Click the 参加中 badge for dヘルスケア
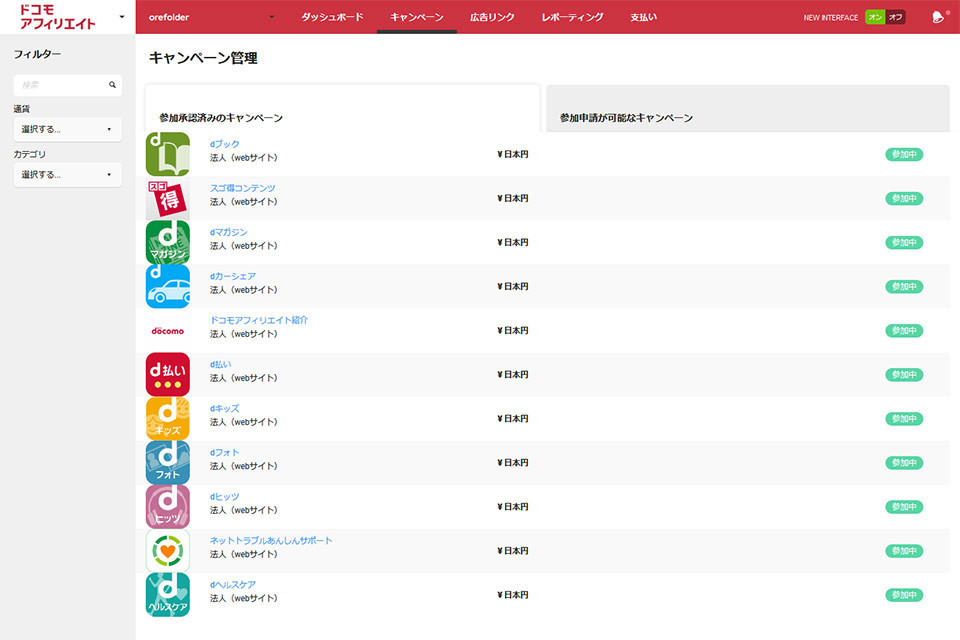The image size is (960, 640). pyautogui.click(x=904, y=595)
